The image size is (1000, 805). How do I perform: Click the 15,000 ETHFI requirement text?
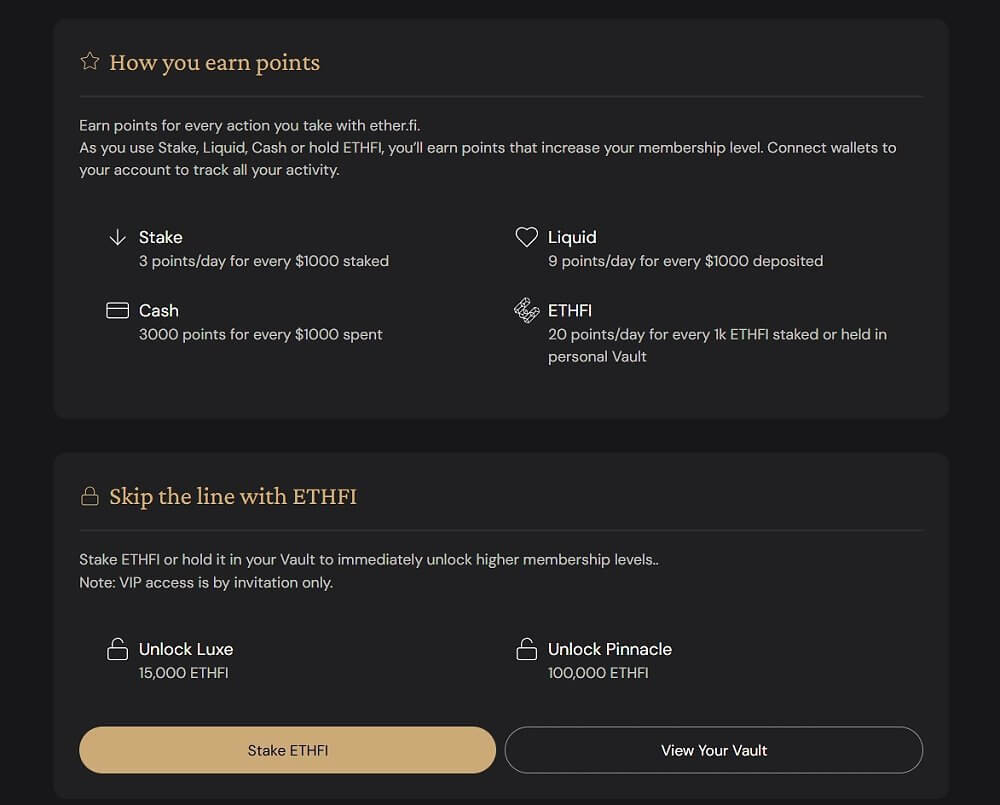click(184, 673)
